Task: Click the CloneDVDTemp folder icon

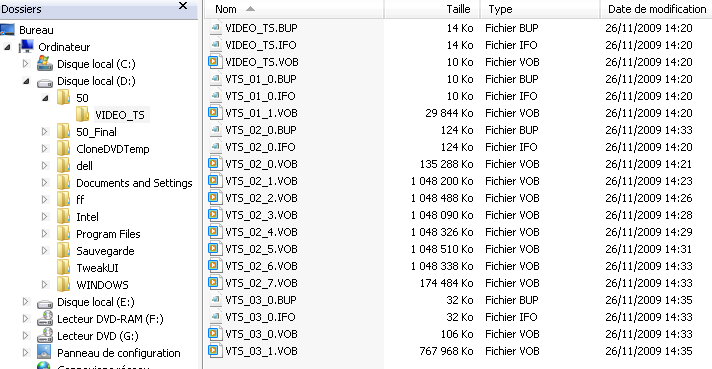Action: (x=64, y=148)
